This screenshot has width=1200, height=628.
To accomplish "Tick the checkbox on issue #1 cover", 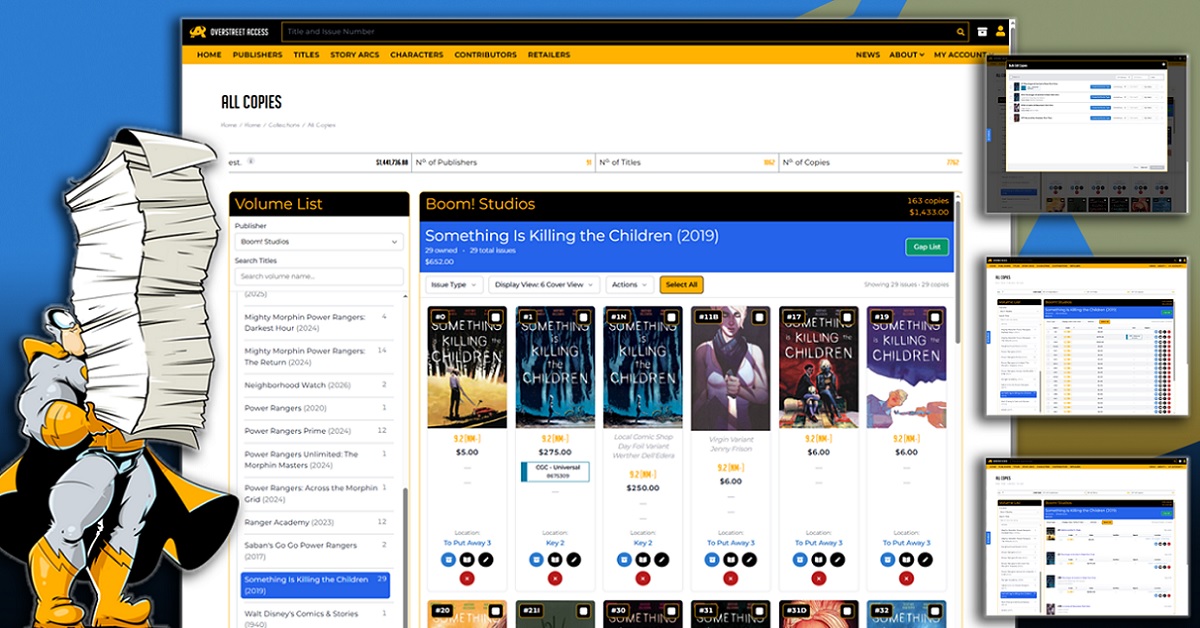I will (584, 317).
